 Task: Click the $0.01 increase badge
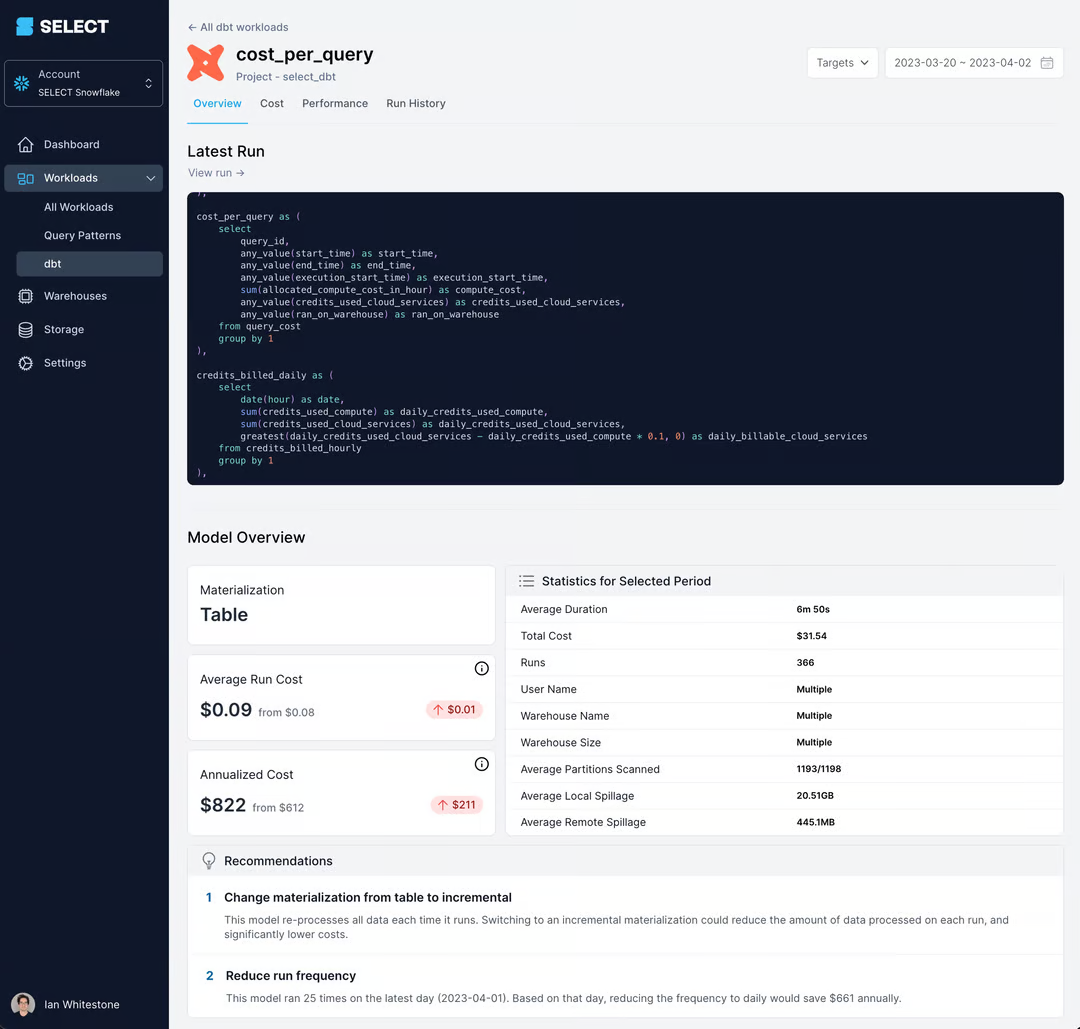coord(455,709)
